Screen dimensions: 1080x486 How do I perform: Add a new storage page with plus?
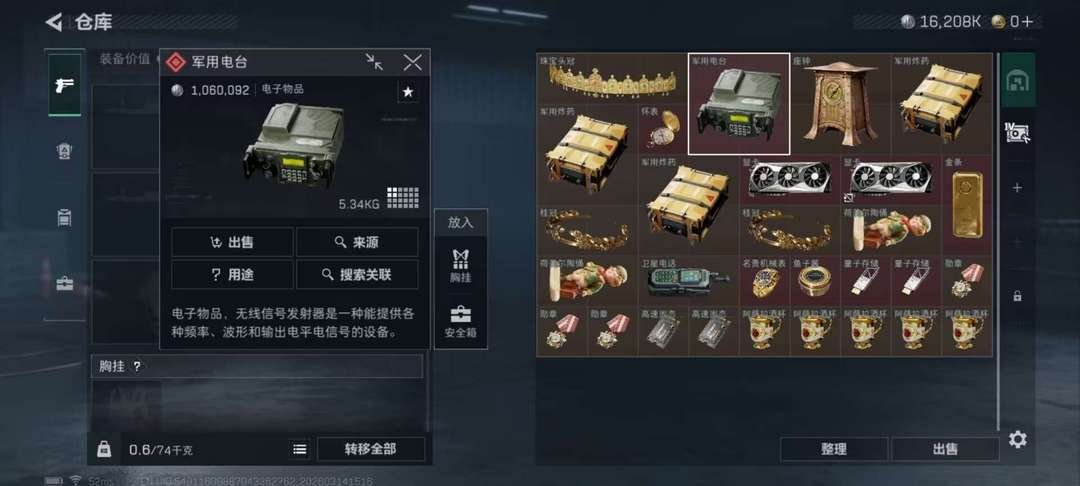(x=1017, y=188)
